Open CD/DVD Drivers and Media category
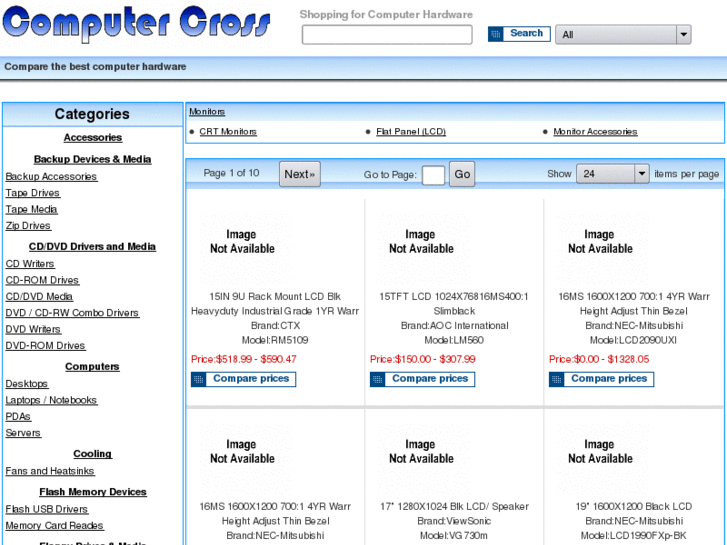727x545 pixels. pos(92,247)
